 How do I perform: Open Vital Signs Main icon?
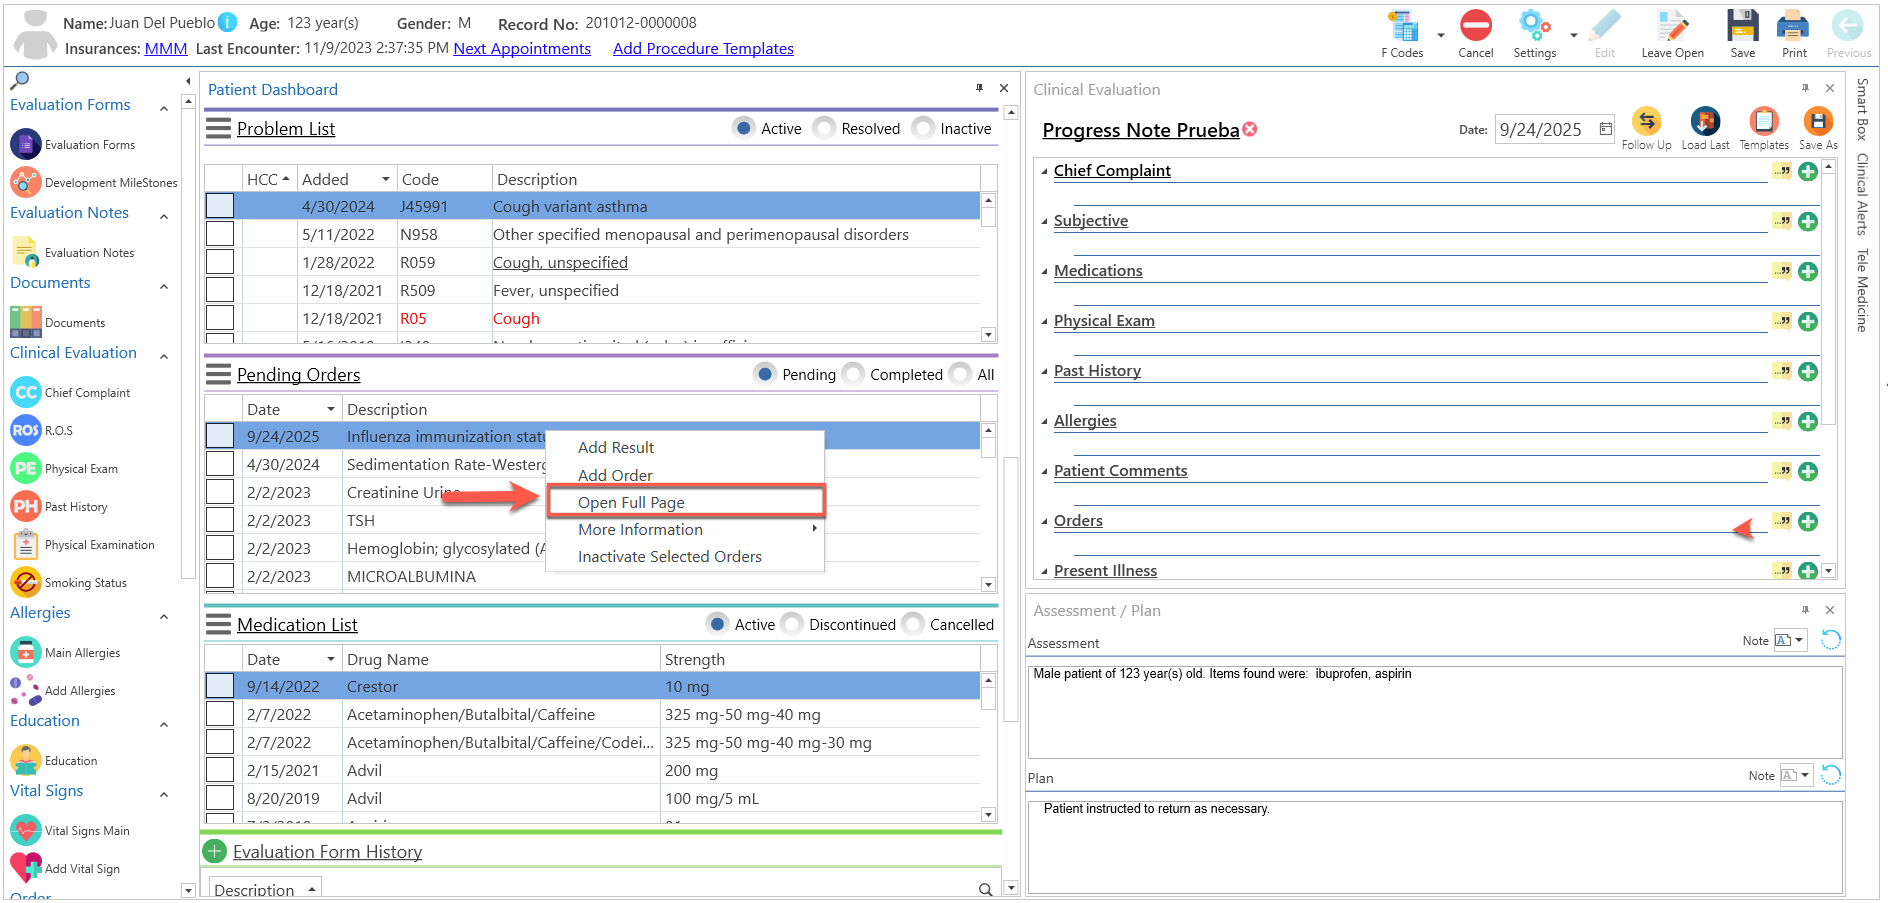coord(26,830)
